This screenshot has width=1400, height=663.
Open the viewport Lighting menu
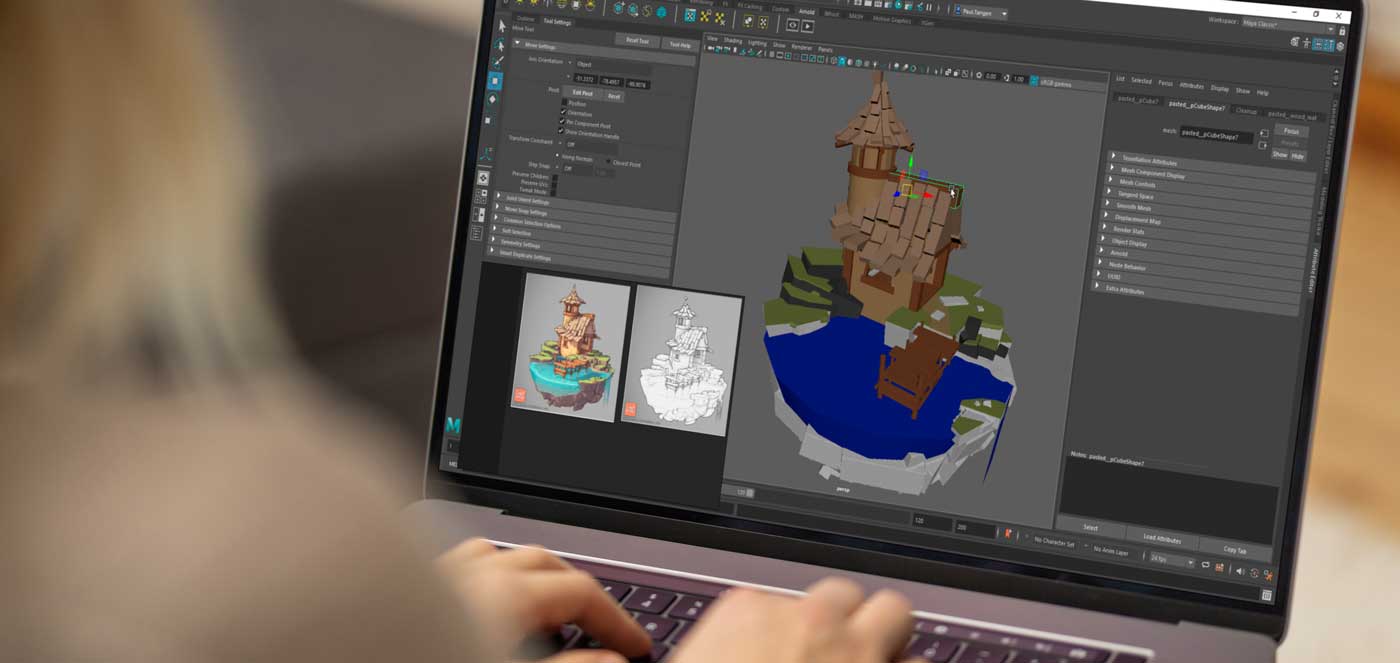coord(757,43)
